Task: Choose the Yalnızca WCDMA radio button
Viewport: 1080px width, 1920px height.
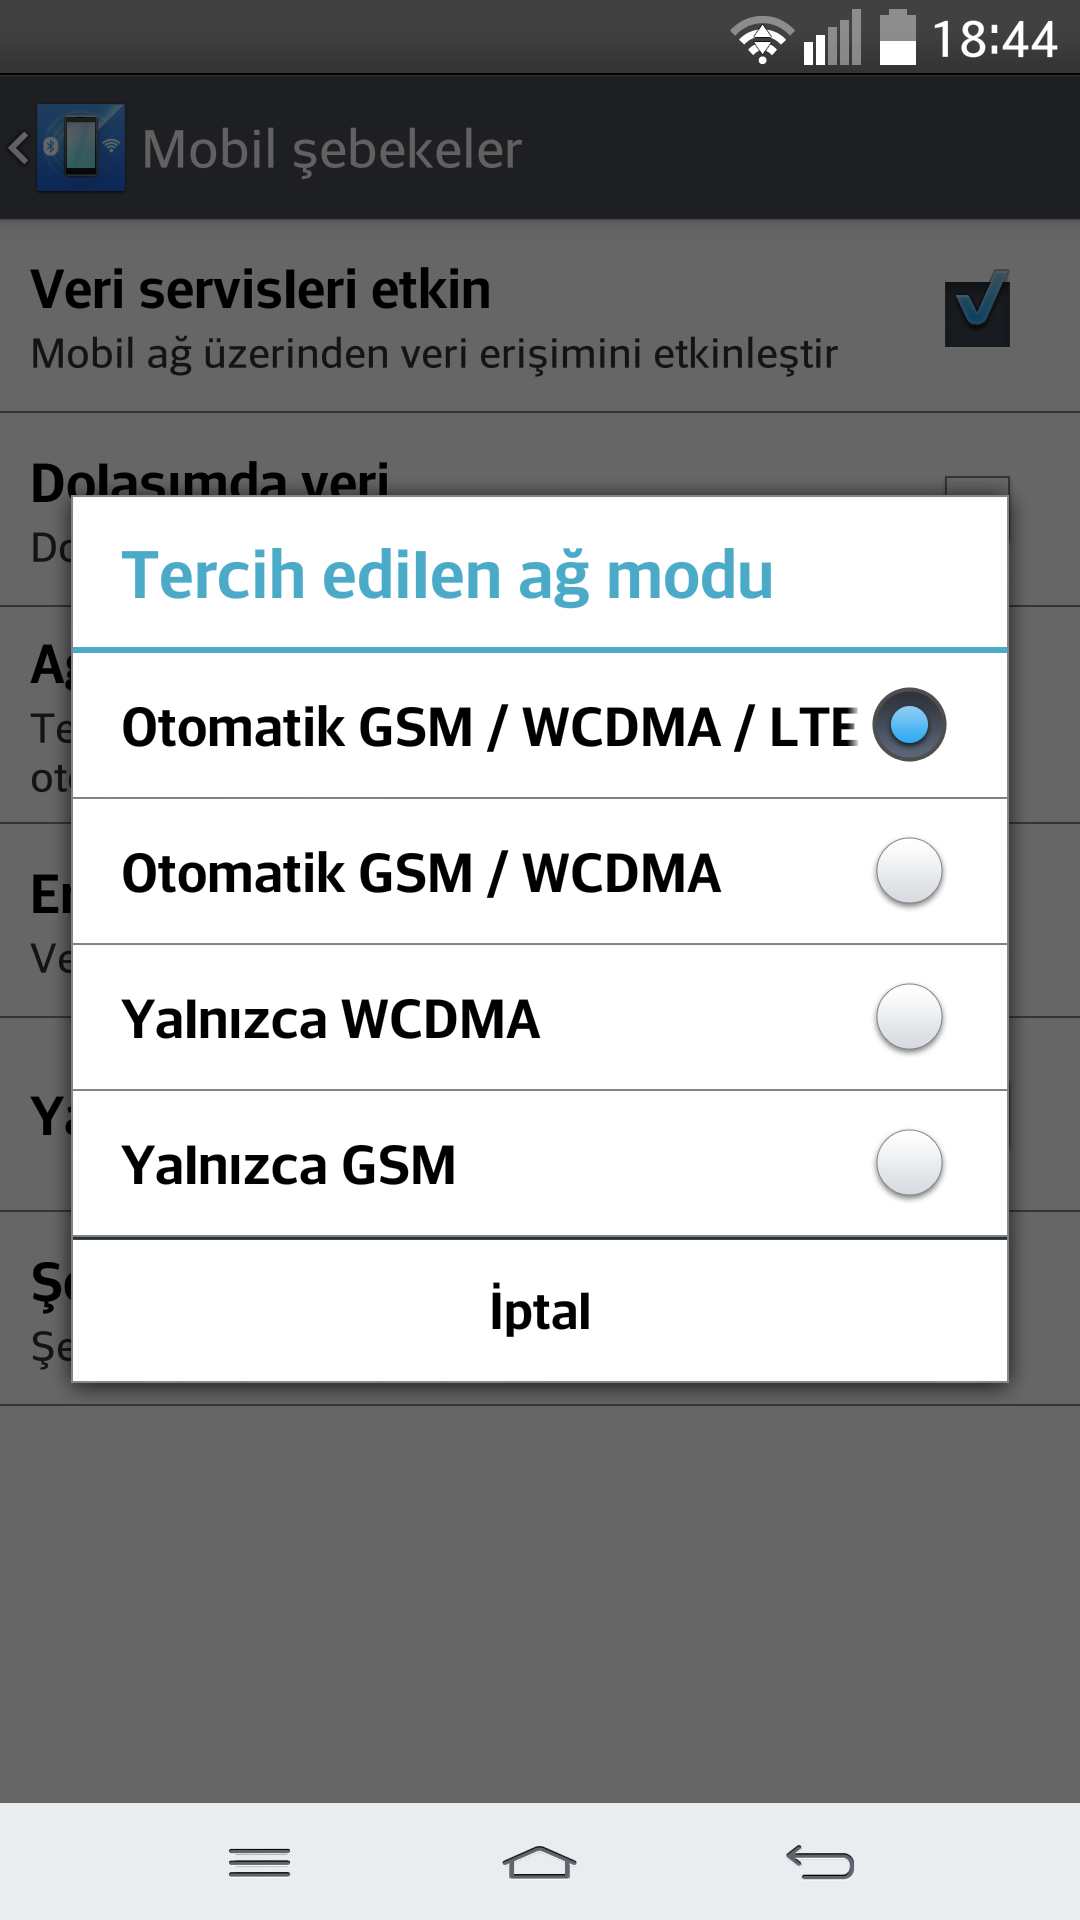Action: click(909, 1017)
